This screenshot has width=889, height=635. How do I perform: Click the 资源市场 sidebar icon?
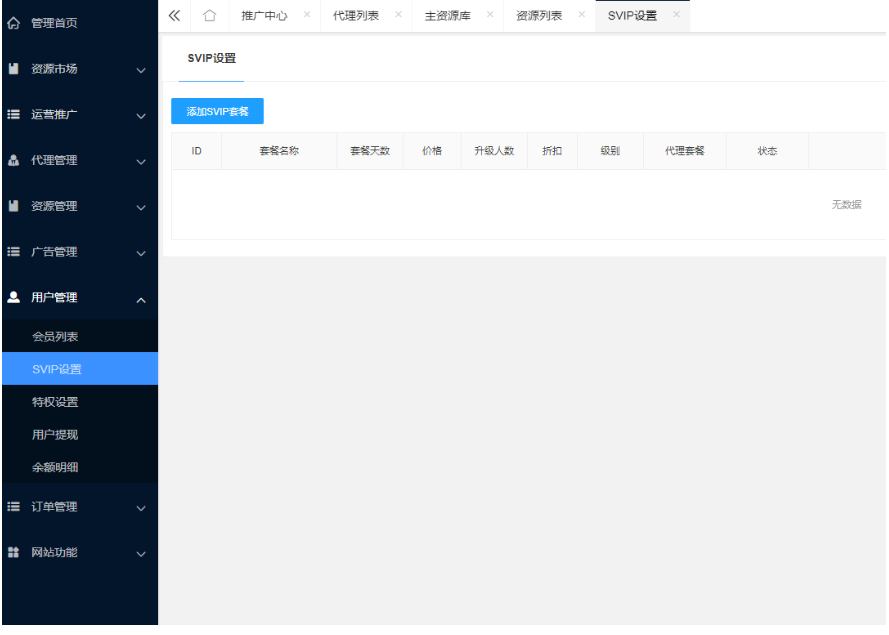pos(14,69)
